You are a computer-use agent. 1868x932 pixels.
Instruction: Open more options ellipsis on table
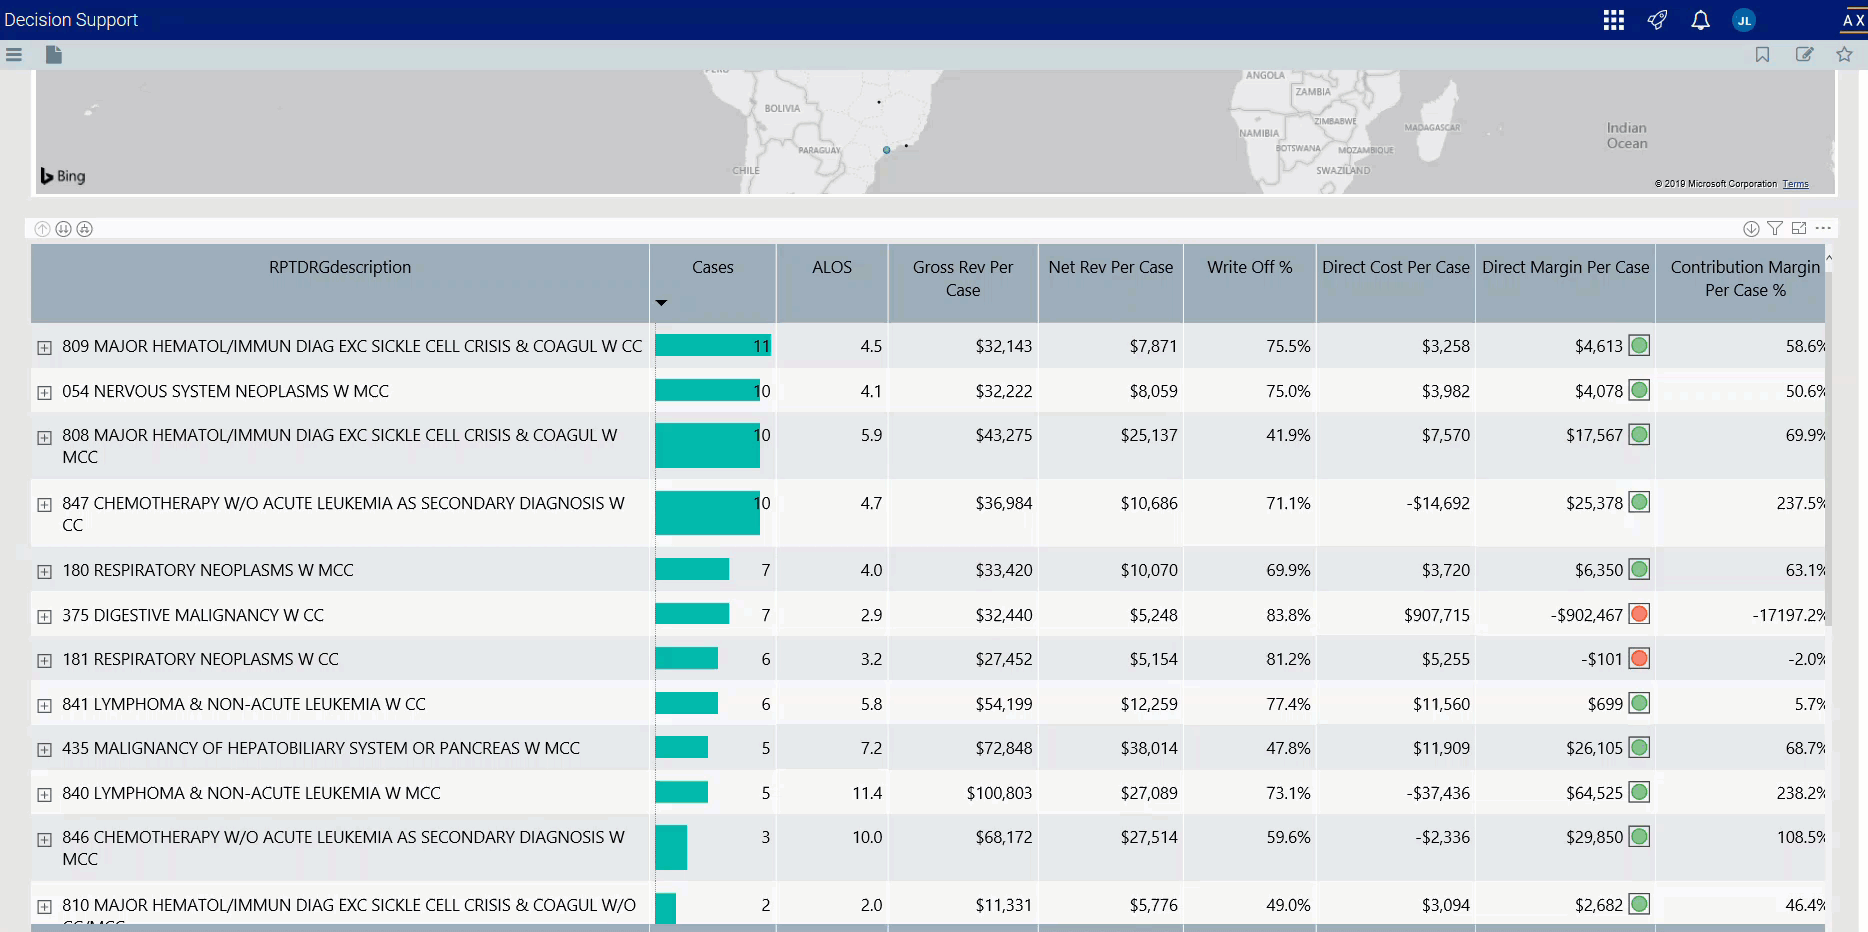click(1823, 229)
